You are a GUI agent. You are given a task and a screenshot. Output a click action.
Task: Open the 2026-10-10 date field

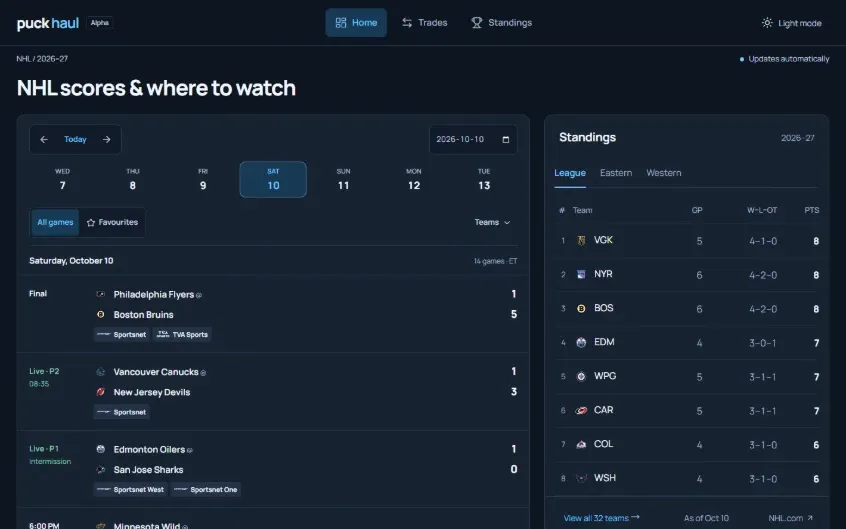[x=473, y=140]
